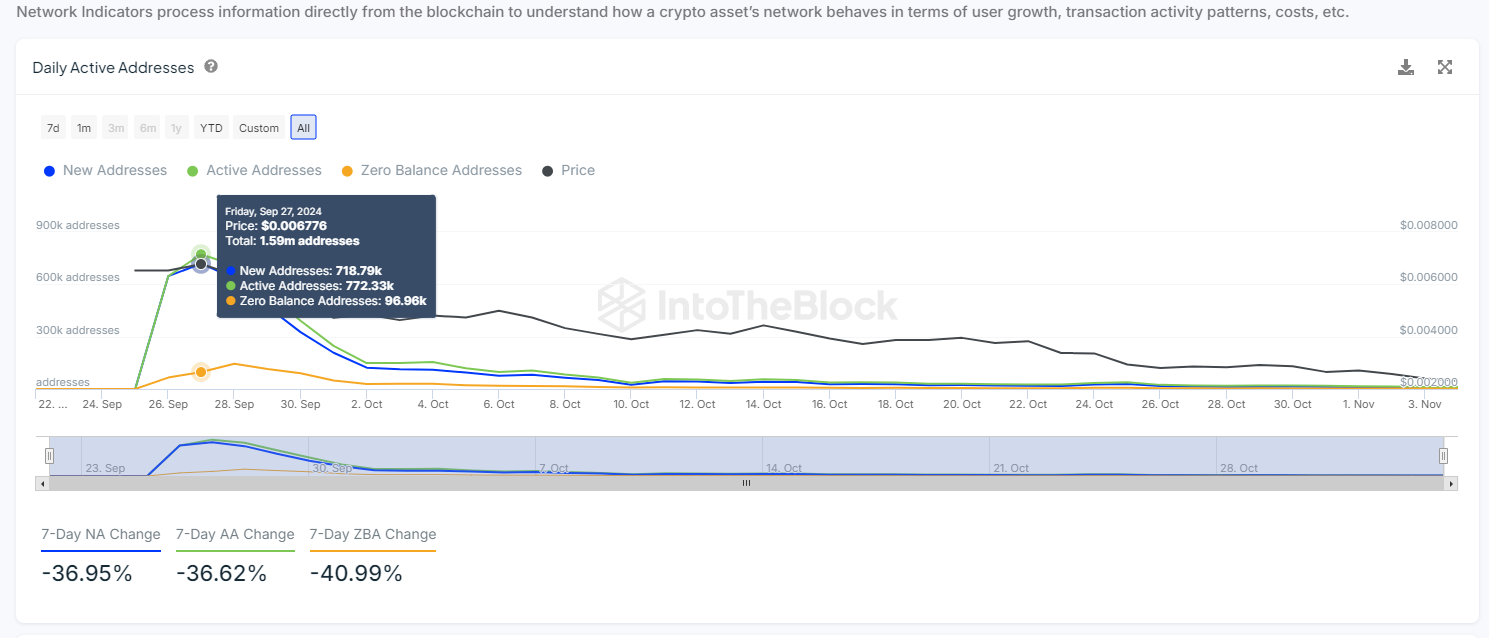Viewport: 1489px width, 638px height.
Task: Open the Custom date range picker
Action: 259,128
